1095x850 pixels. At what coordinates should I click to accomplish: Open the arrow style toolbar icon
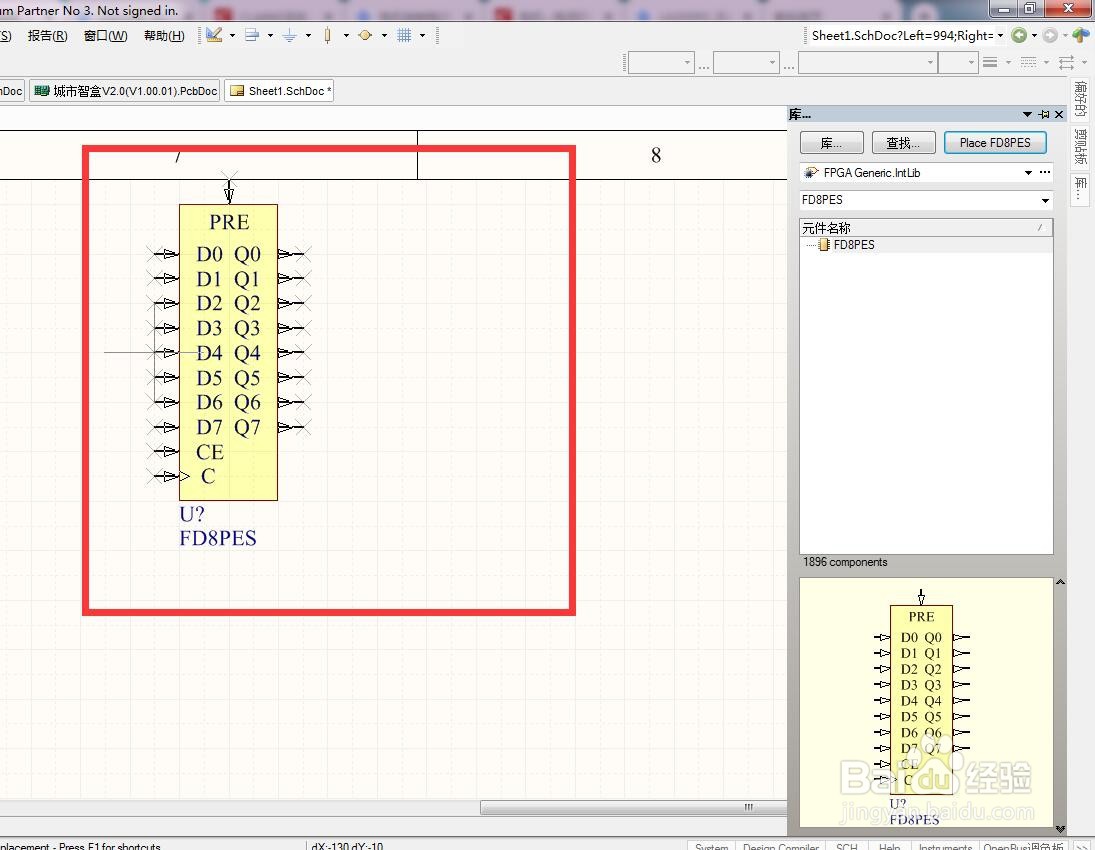1066,63
